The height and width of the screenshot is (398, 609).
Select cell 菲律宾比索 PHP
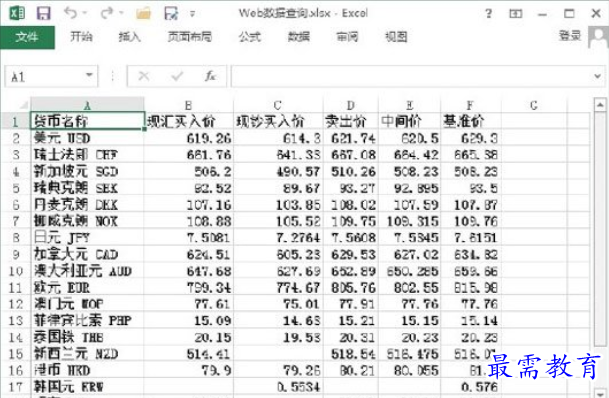click(x=87, y=320)
